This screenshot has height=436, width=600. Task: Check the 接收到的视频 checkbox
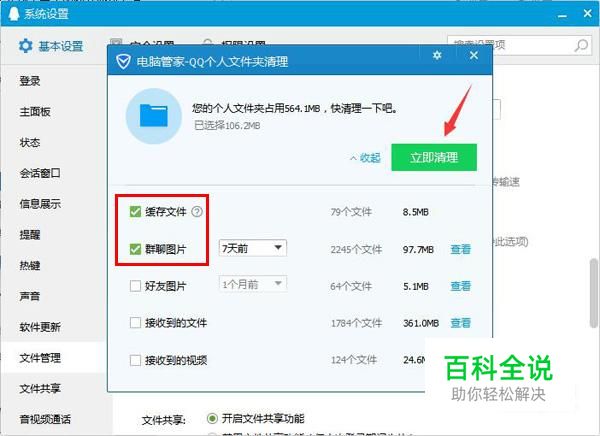point(135,360)
